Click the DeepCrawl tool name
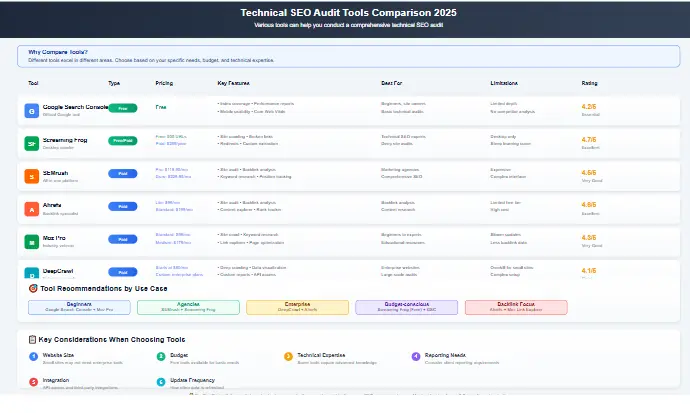 (58, 271)
